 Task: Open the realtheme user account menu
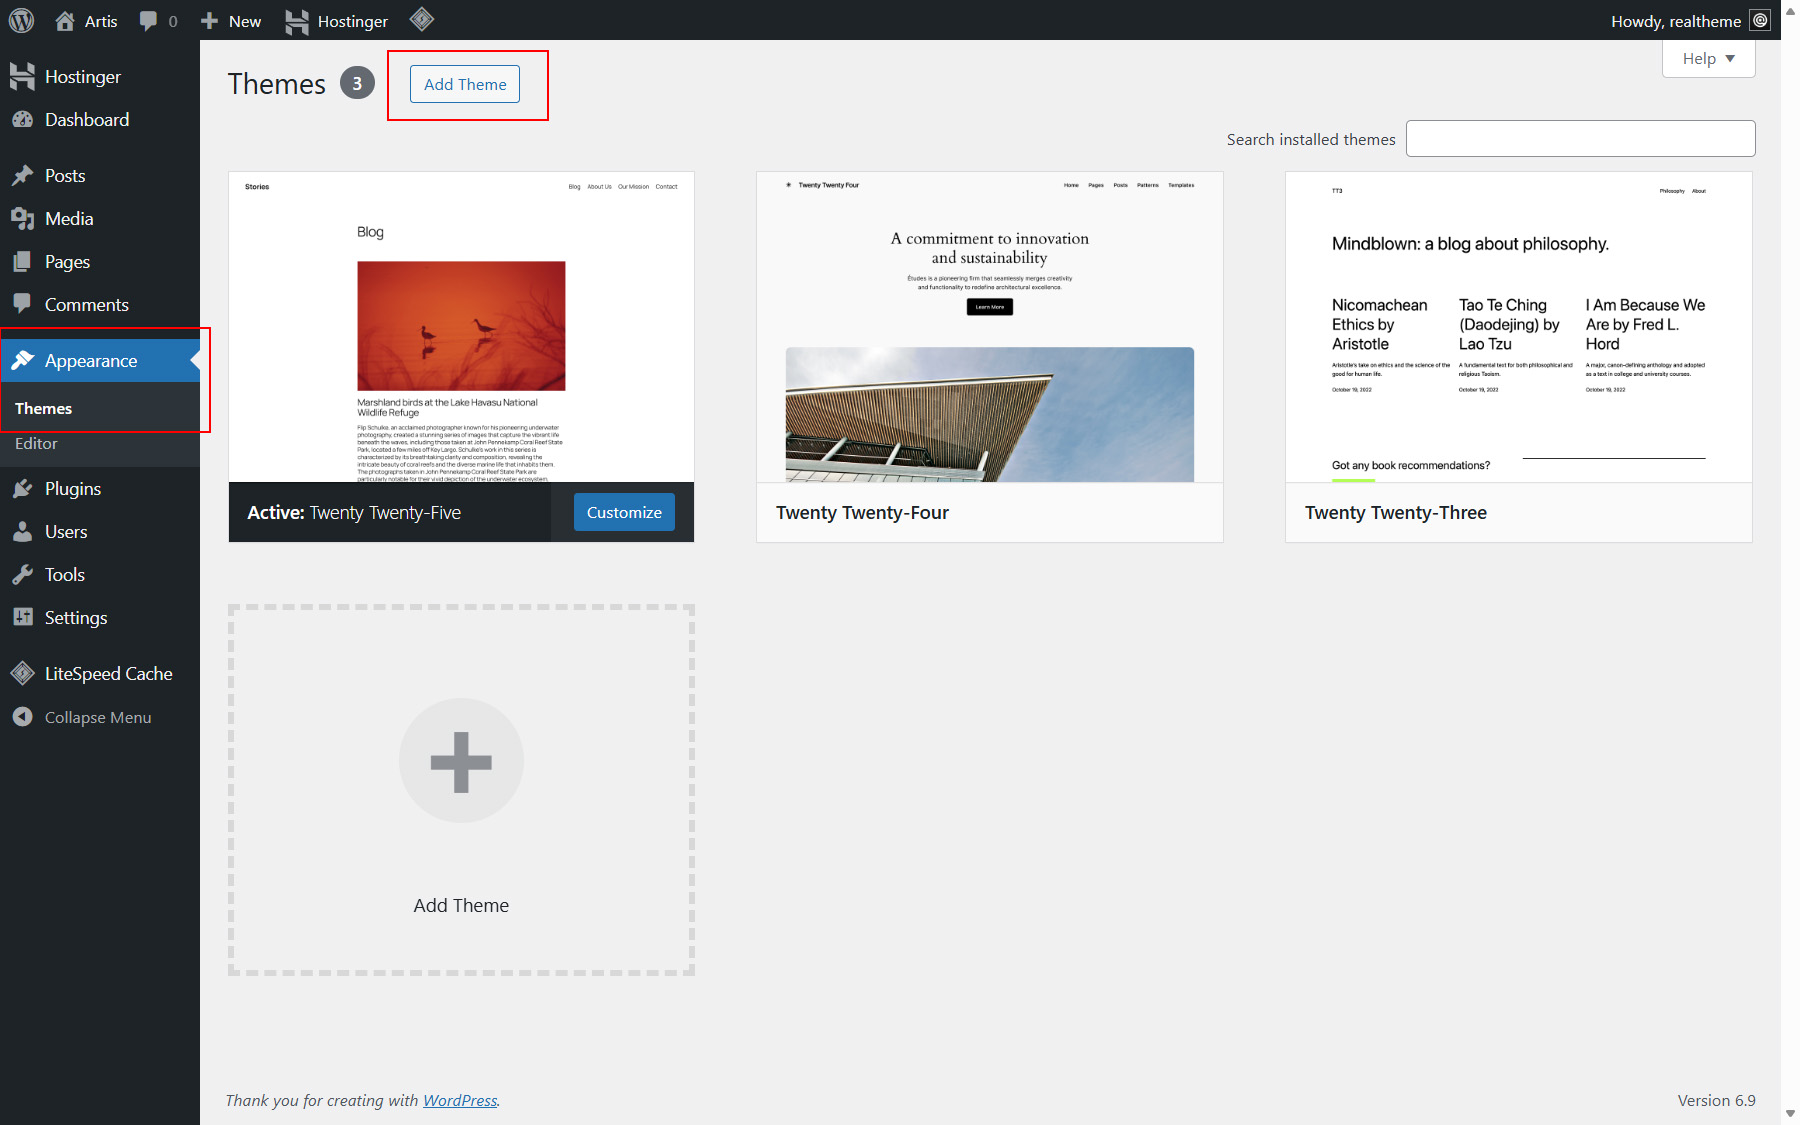[x=1688, y=21]
